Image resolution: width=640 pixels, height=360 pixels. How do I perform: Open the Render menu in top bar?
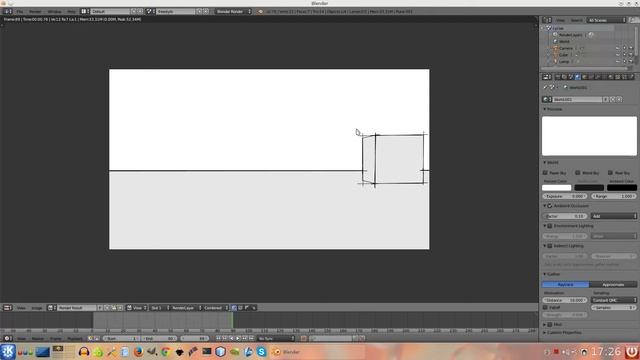click(x=35, y=11)
